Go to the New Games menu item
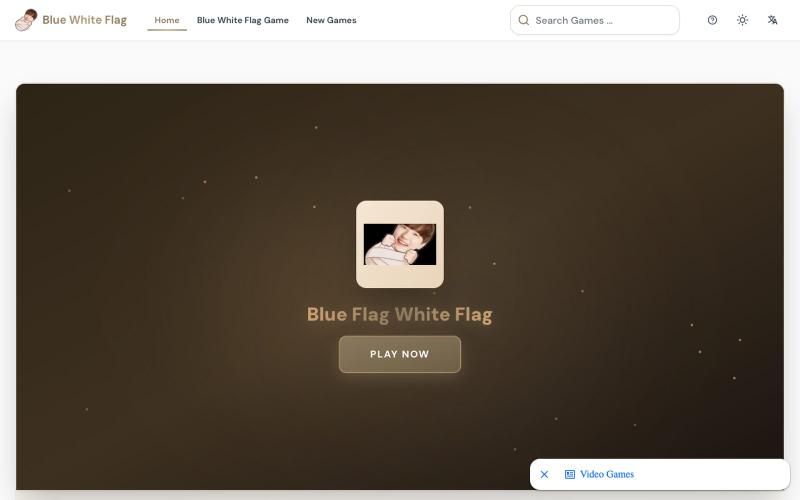The image size is (800, 500). pyautogui.click(x=331, y=20)
